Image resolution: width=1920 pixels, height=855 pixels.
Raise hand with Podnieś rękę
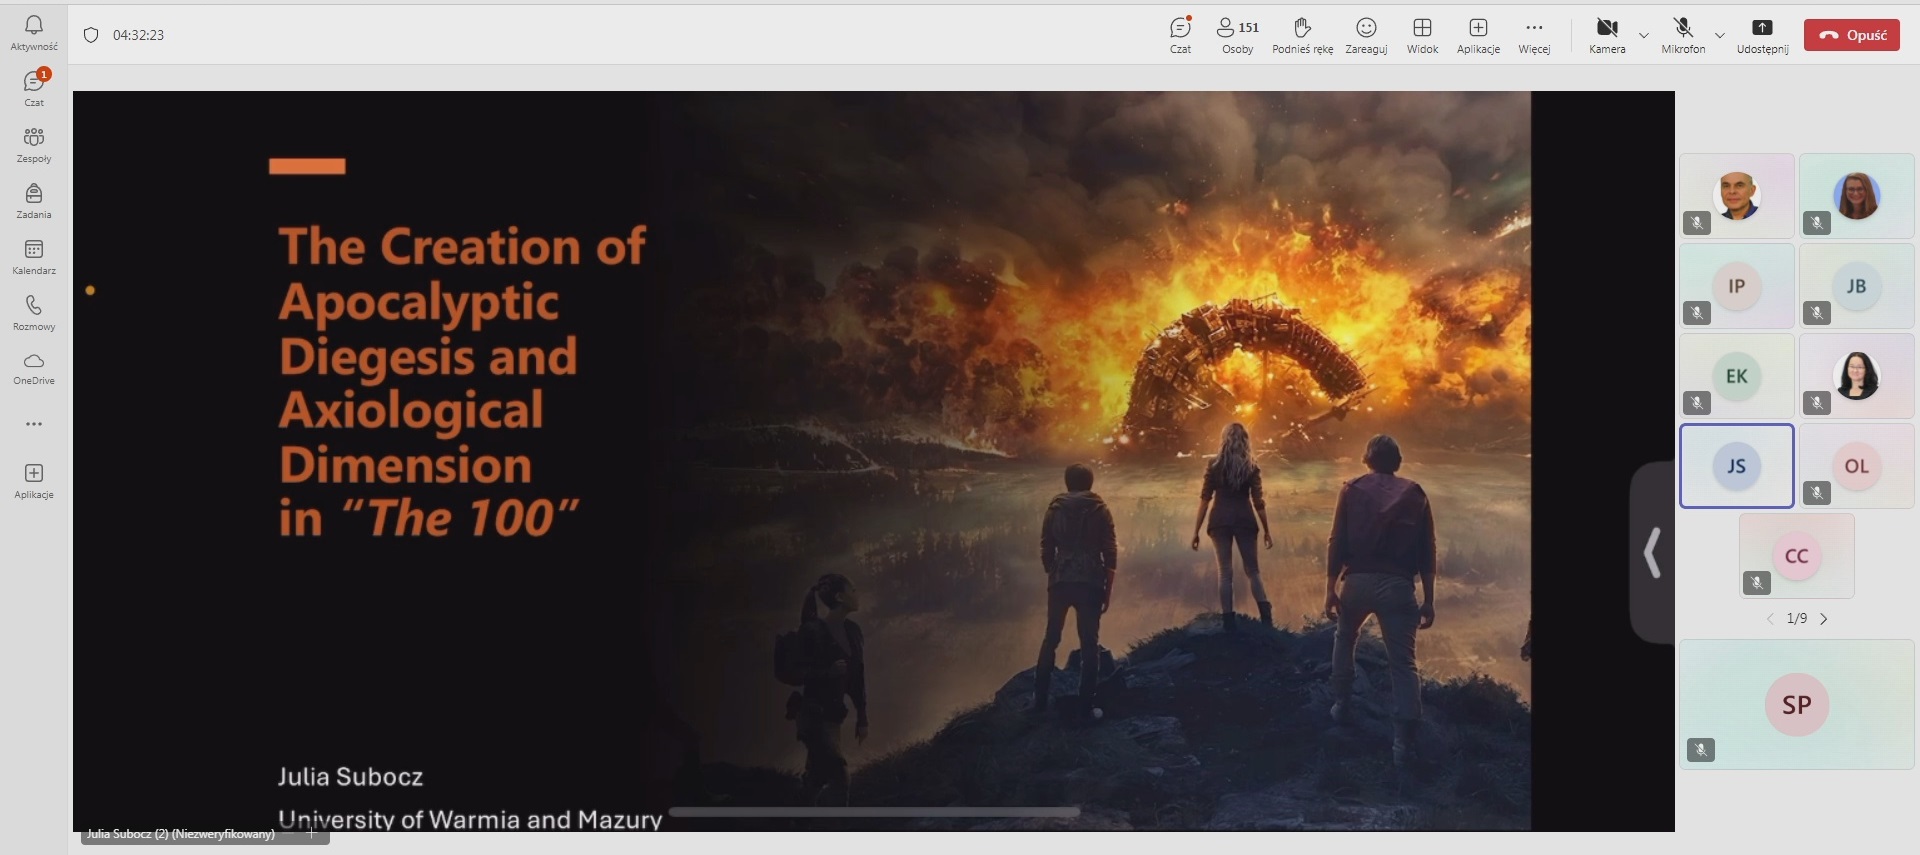pyautogui.click(x=1302, y=35)
